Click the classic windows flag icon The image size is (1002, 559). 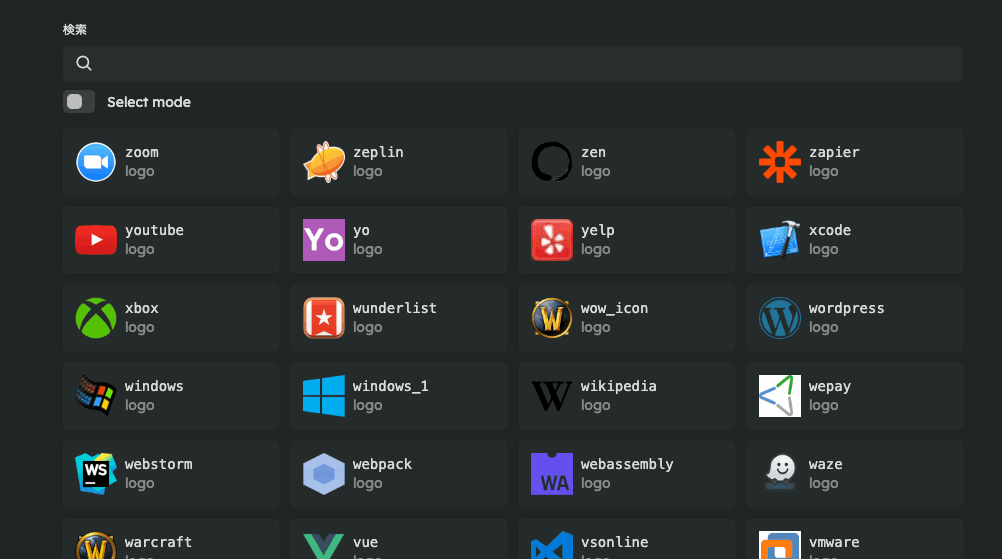[x=96, y=396]
